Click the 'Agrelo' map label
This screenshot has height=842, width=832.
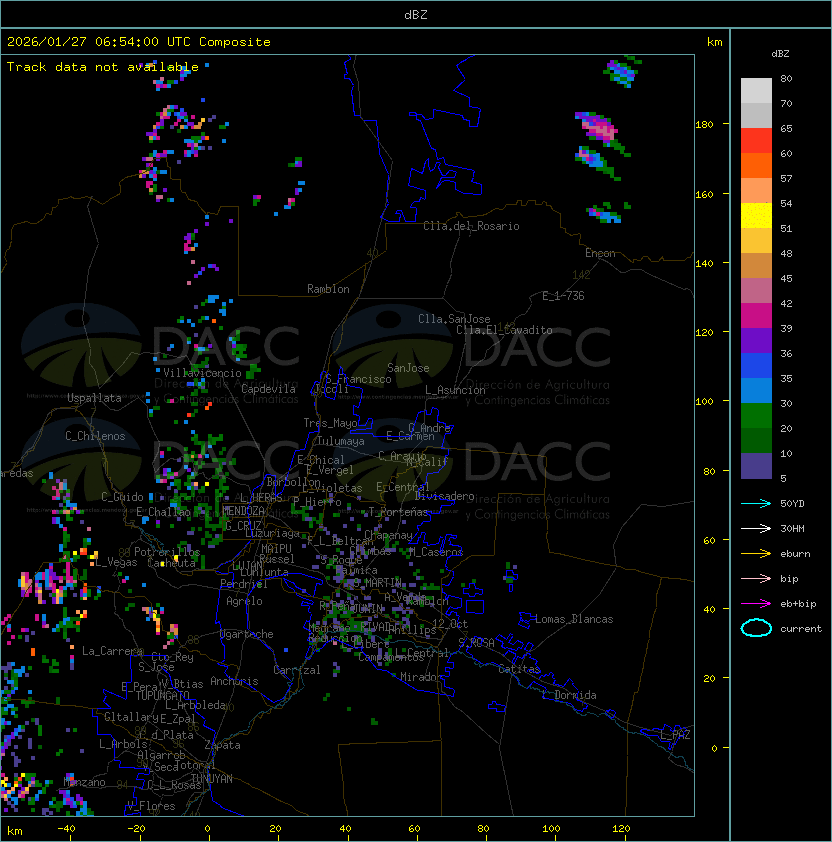(244, 601)
